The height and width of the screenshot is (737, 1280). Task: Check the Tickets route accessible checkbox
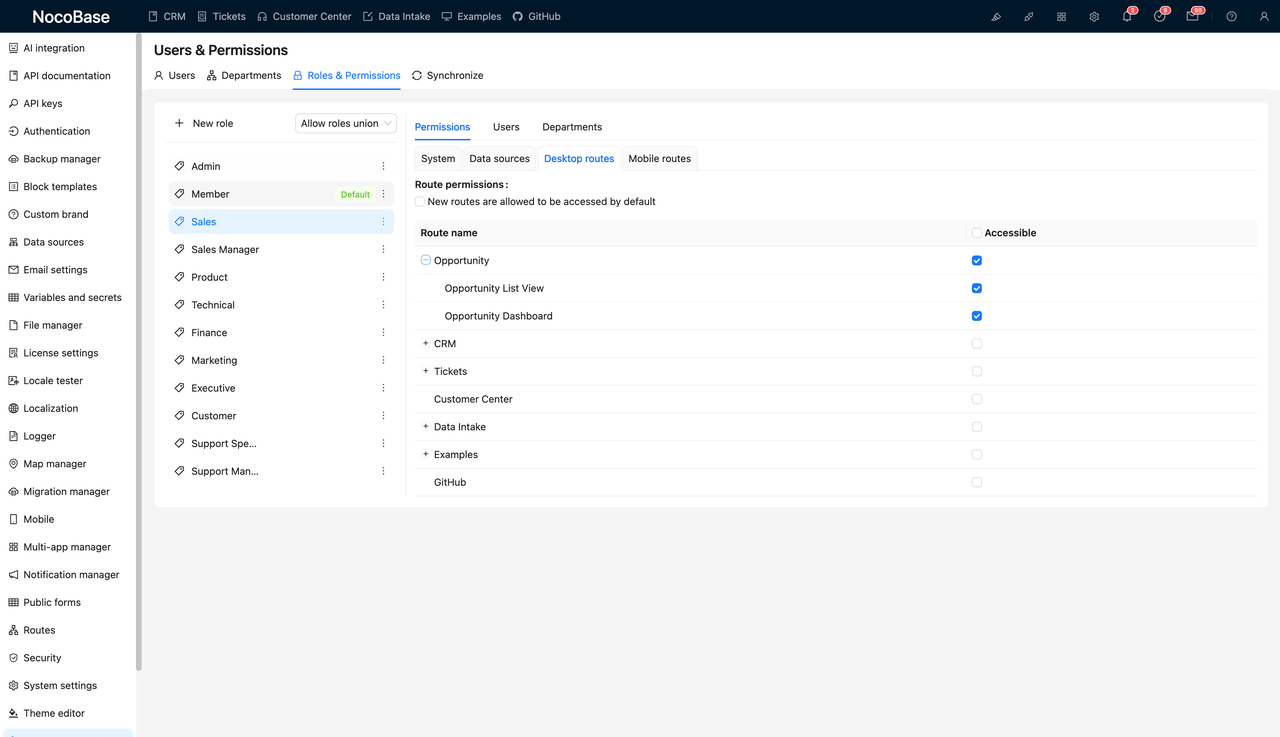[976, 371]
